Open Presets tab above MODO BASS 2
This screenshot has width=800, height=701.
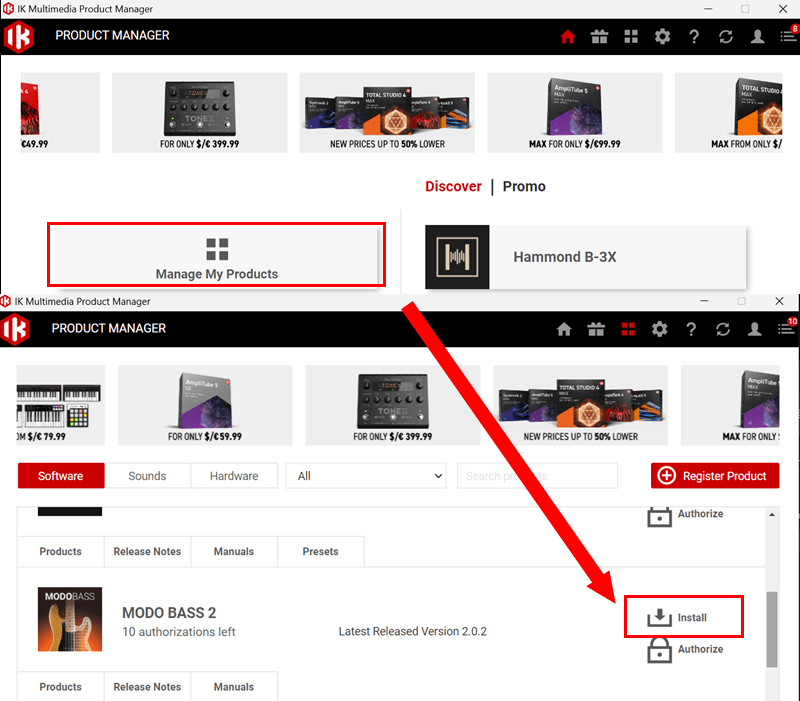click(x=321, y=552)
